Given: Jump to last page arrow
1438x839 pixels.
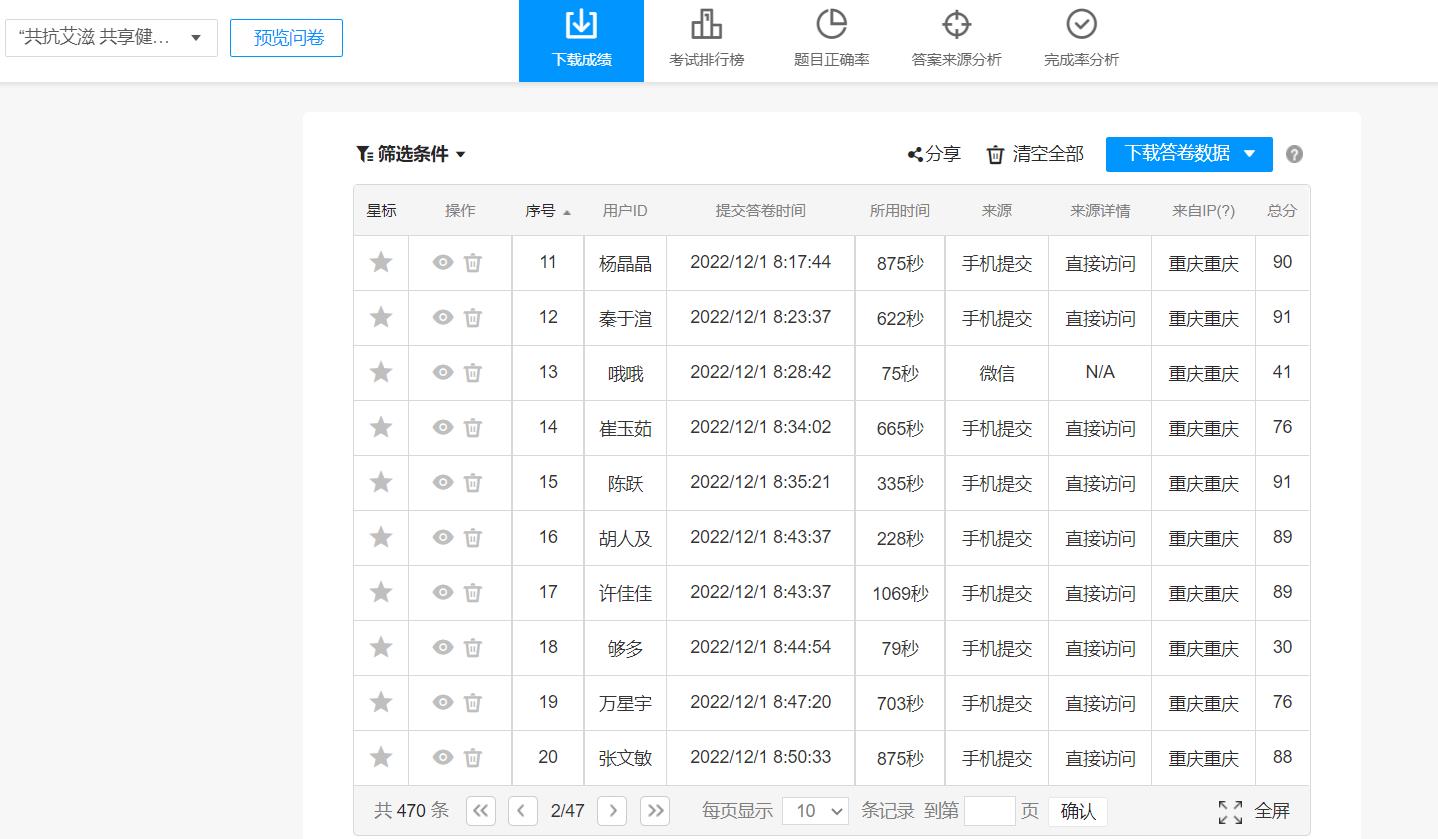Looking at the screenshot, I should 655,811.
